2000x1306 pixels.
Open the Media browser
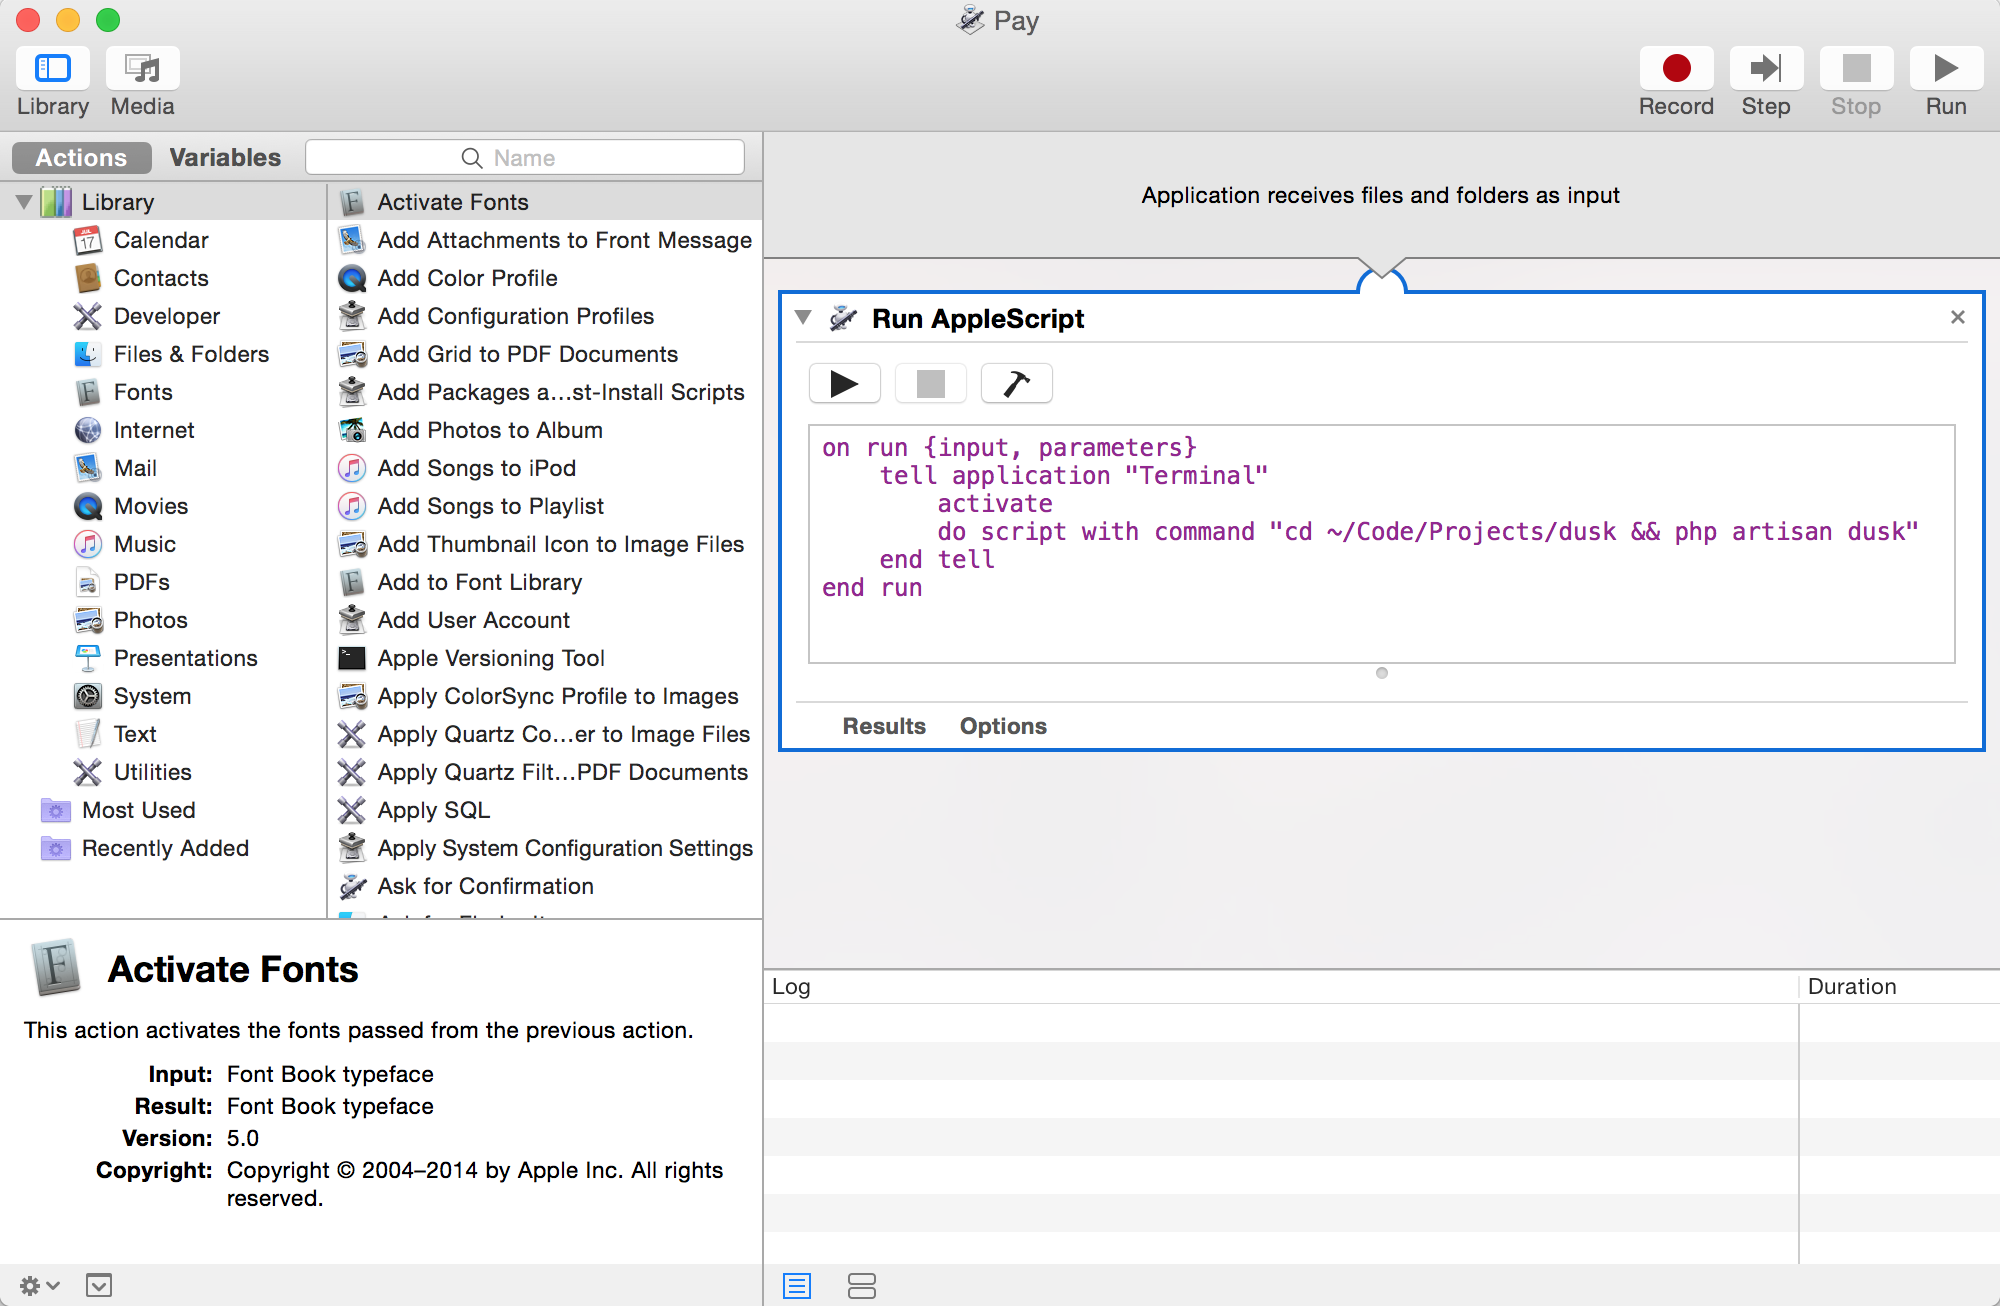point(142,69)
